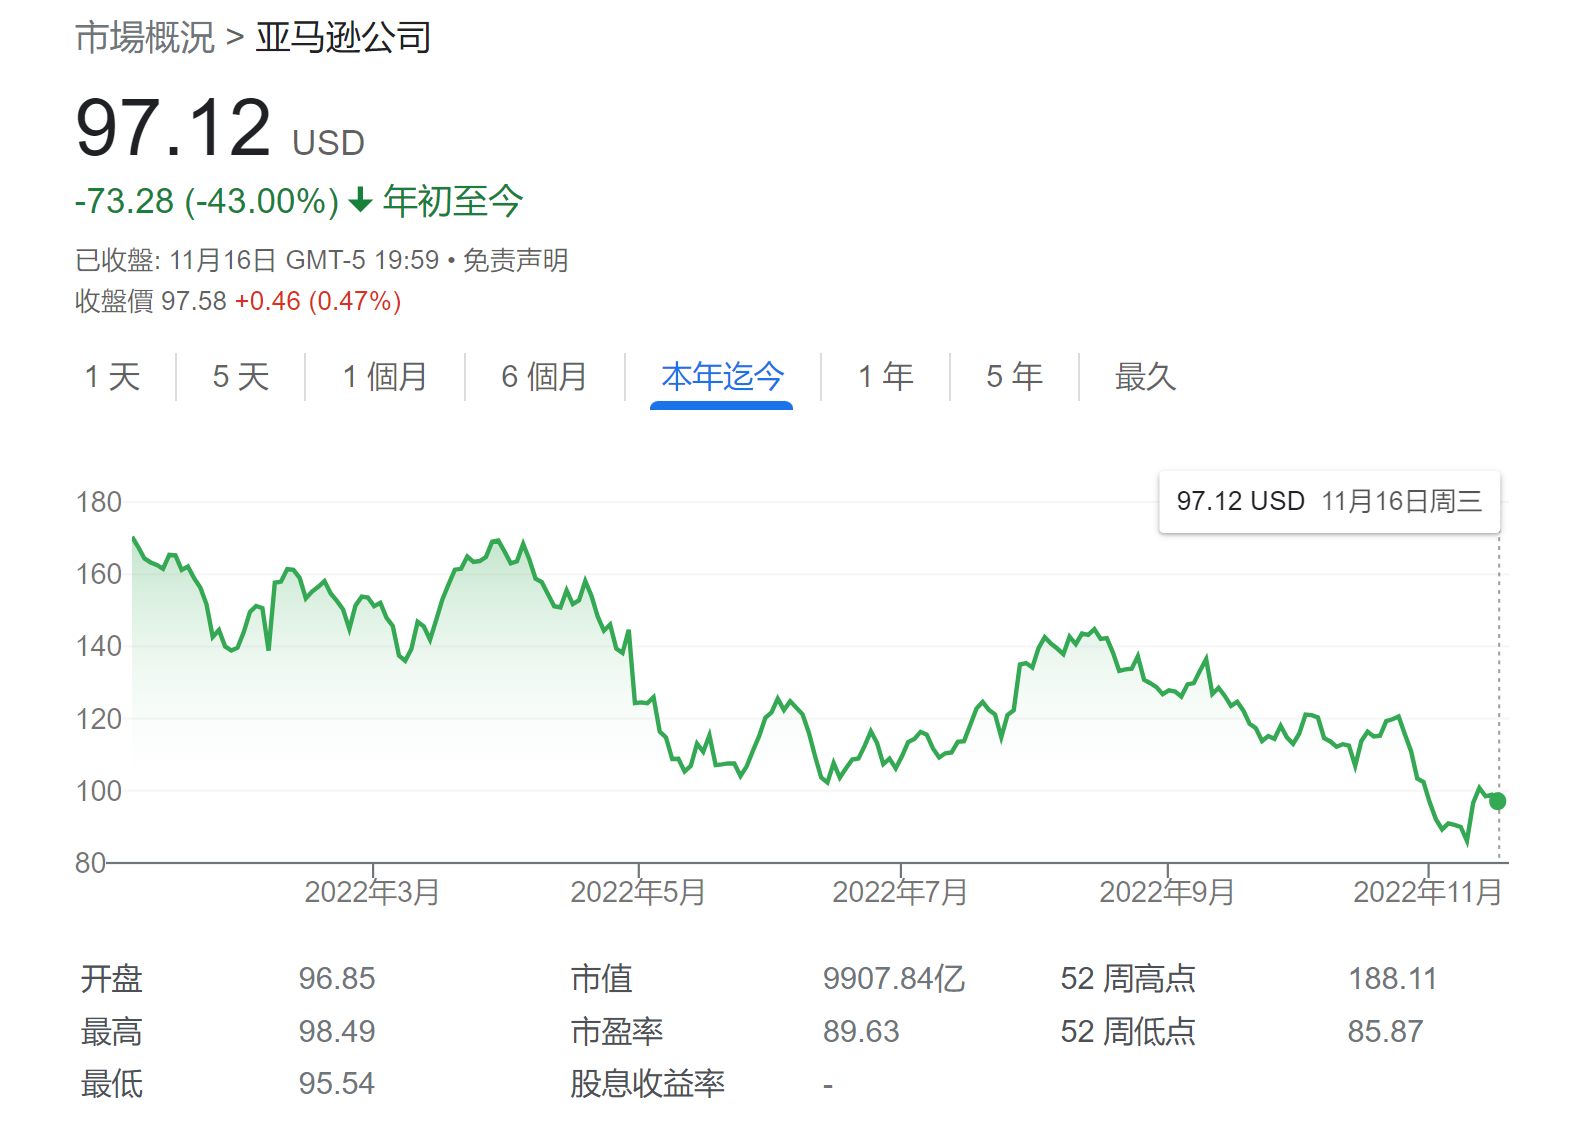Click the green endpoint marker on chart
The image size is (1573, 1124).
(1497, 801)
